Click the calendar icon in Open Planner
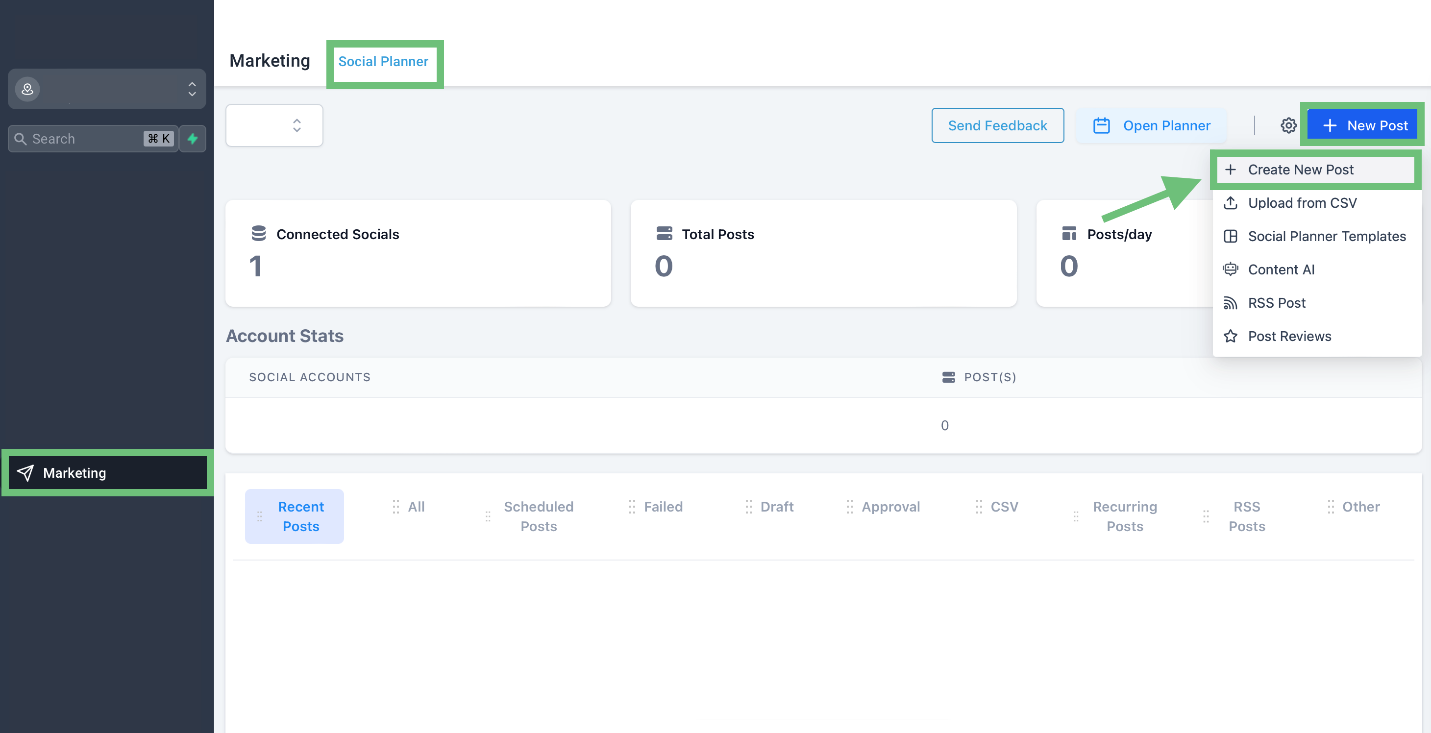1431x733 pixels. (1101, 126)
